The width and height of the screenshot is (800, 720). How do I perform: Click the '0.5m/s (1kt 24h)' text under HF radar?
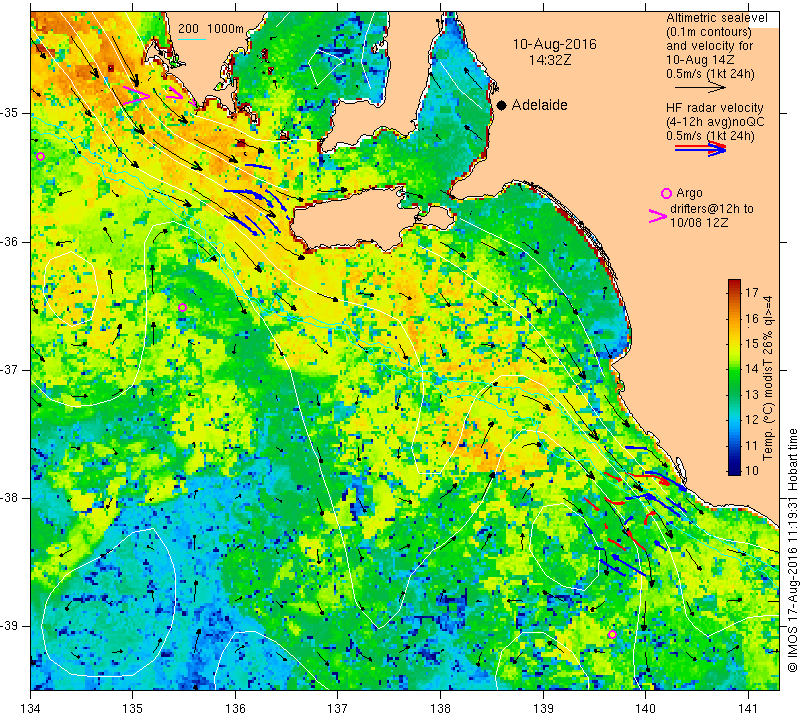point(710,136)
